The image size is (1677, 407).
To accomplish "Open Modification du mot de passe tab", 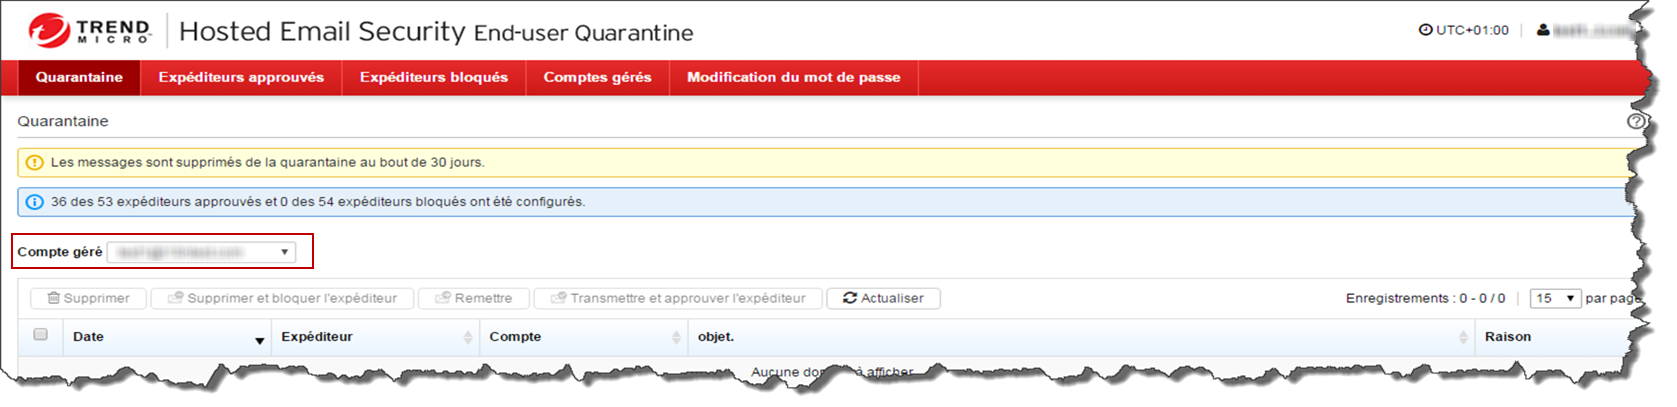I will pos(793,77).
